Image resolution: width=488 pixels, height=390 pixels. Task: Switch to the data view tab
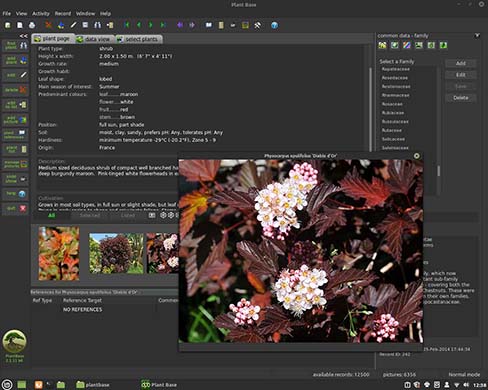click(95, 39)
